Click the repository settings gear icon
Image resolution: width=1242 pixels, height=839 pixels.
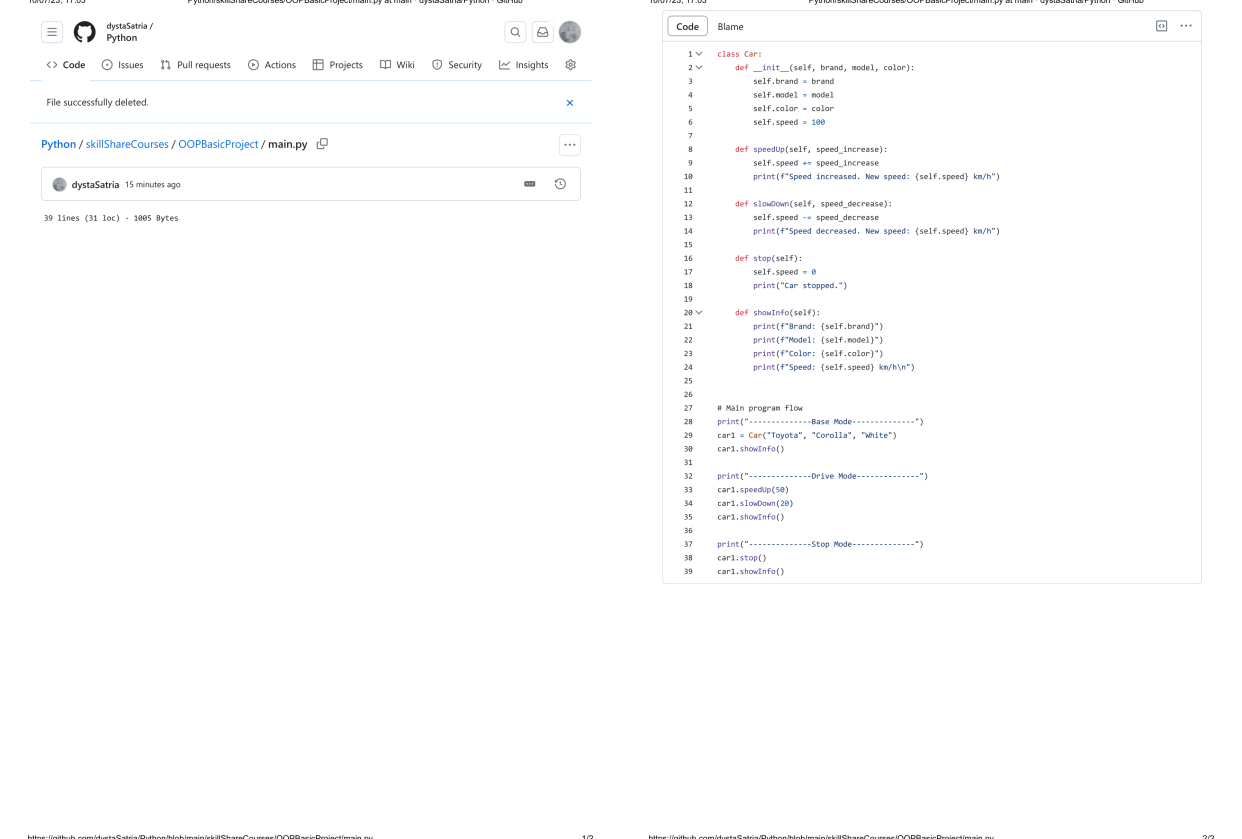click(x=570, y=64)
